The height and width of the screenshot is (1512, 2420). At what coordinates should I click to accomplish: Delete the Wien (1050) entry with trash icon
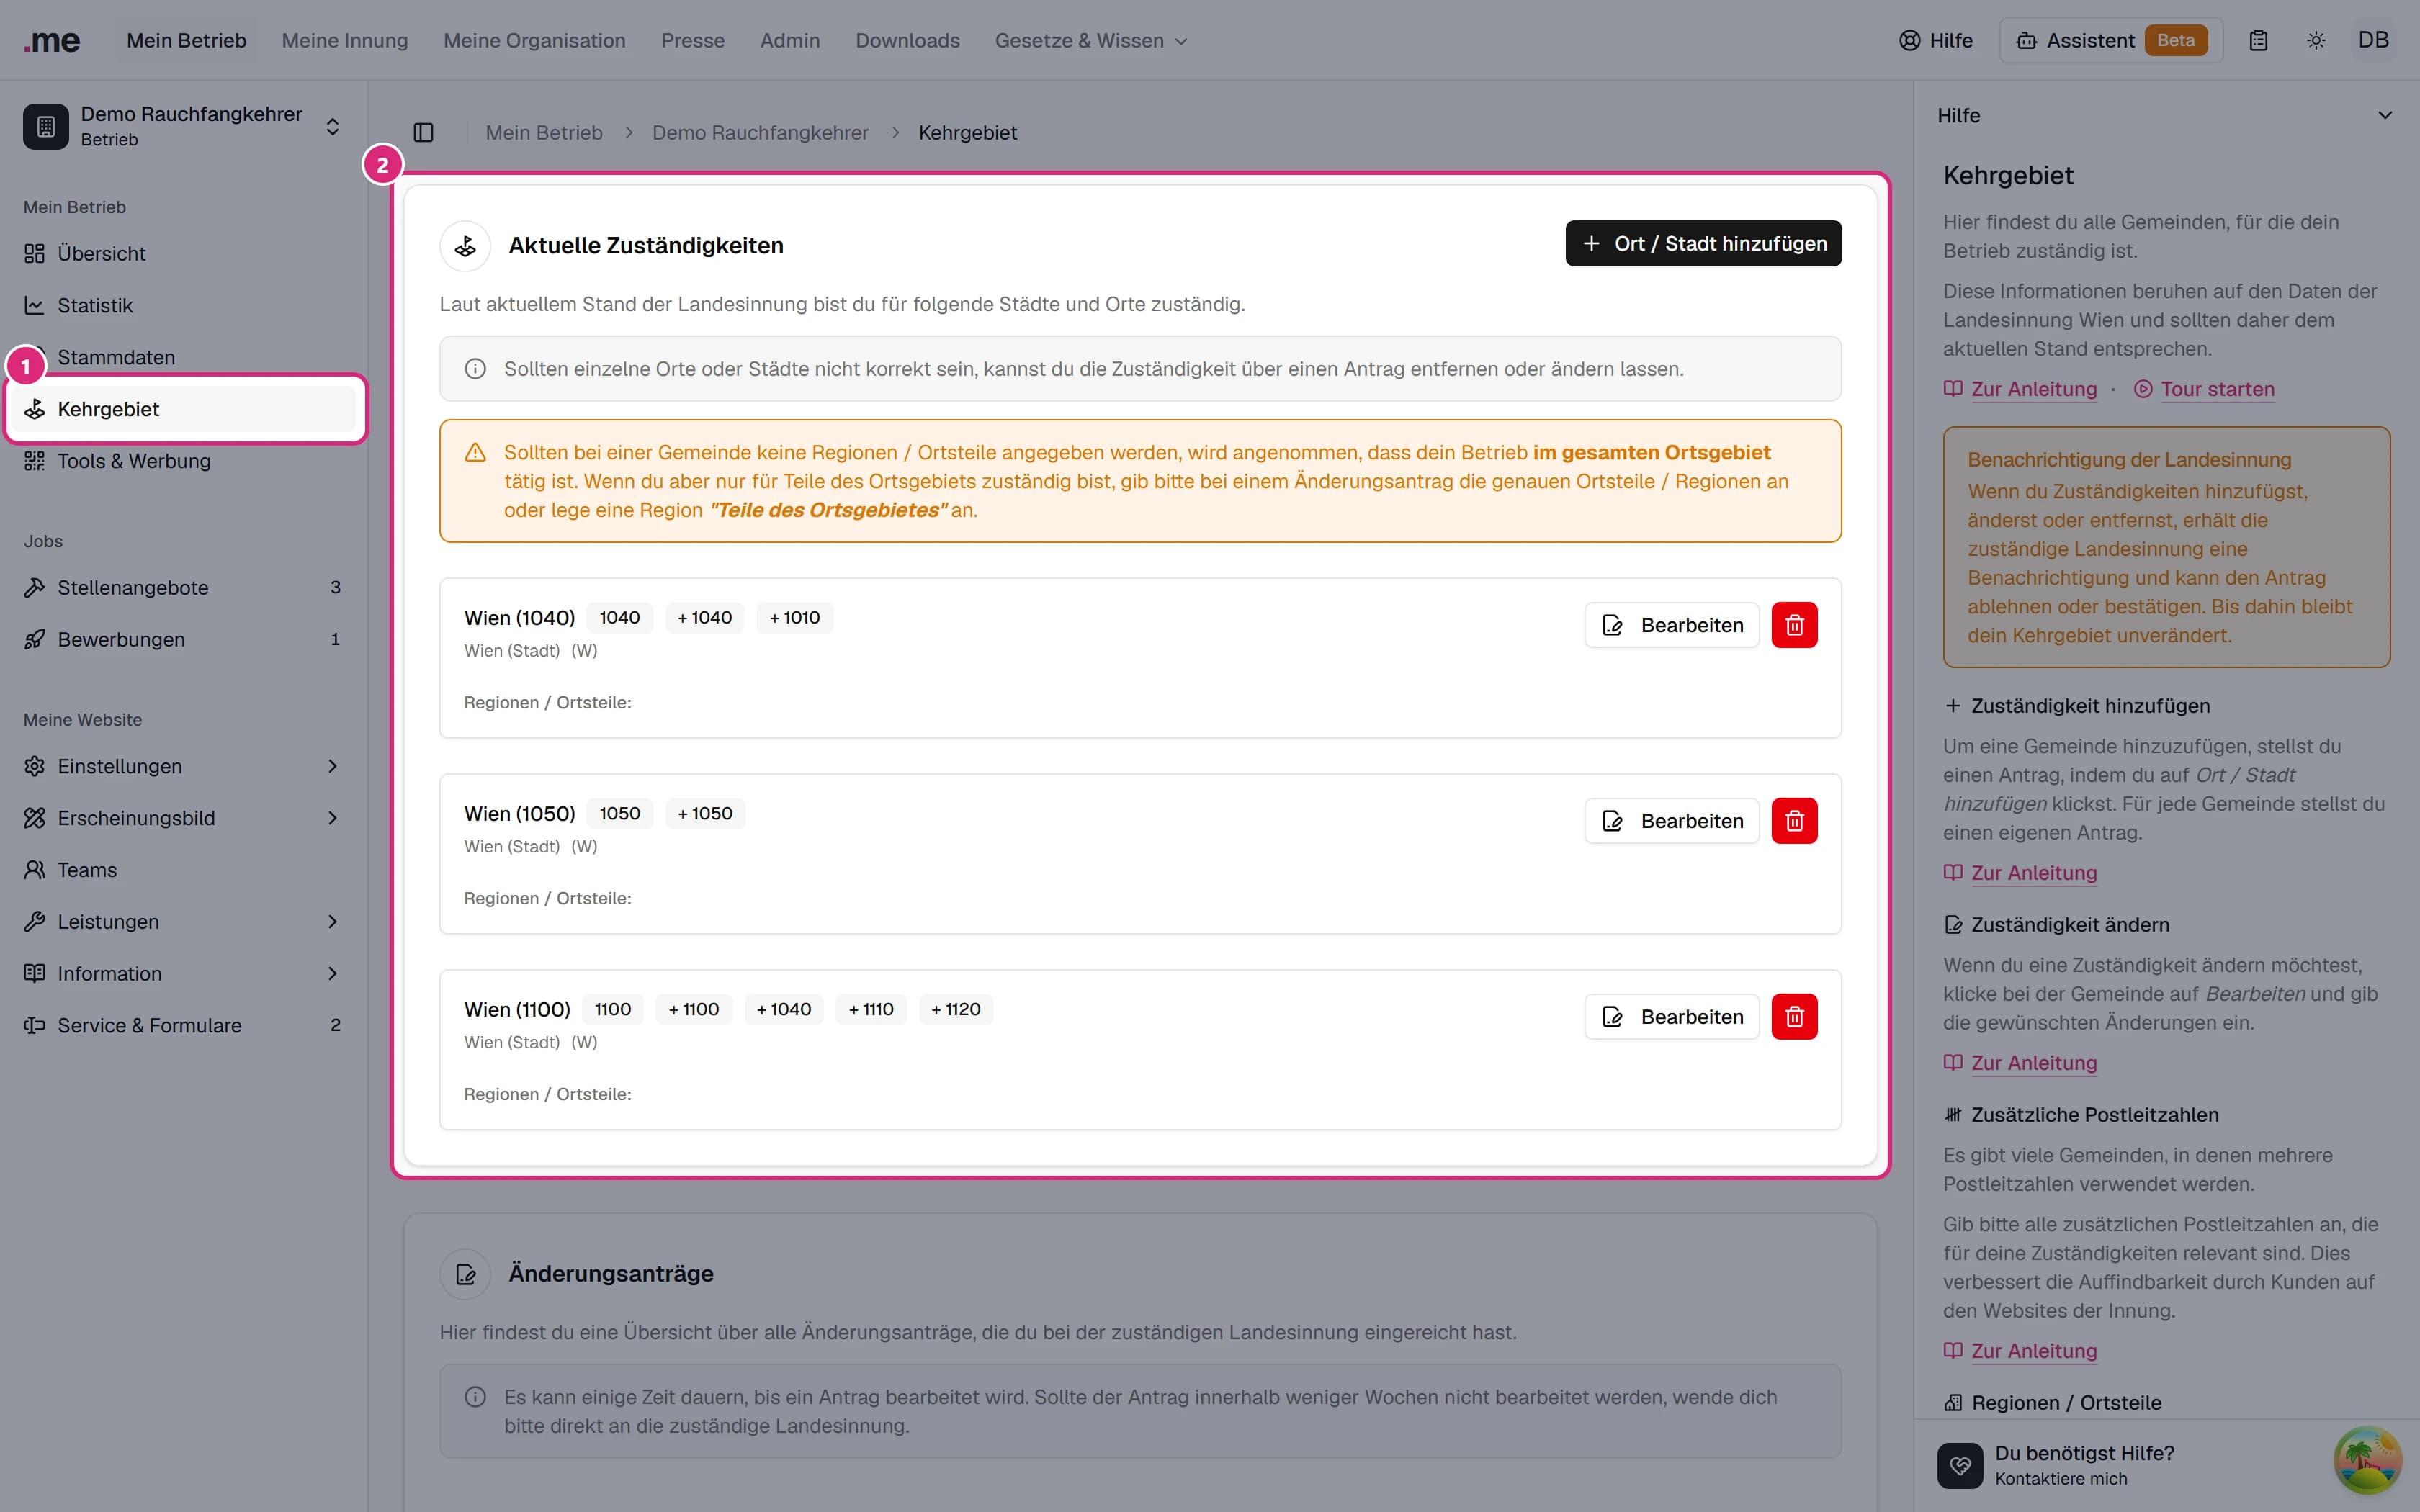tap(1794, 821)
